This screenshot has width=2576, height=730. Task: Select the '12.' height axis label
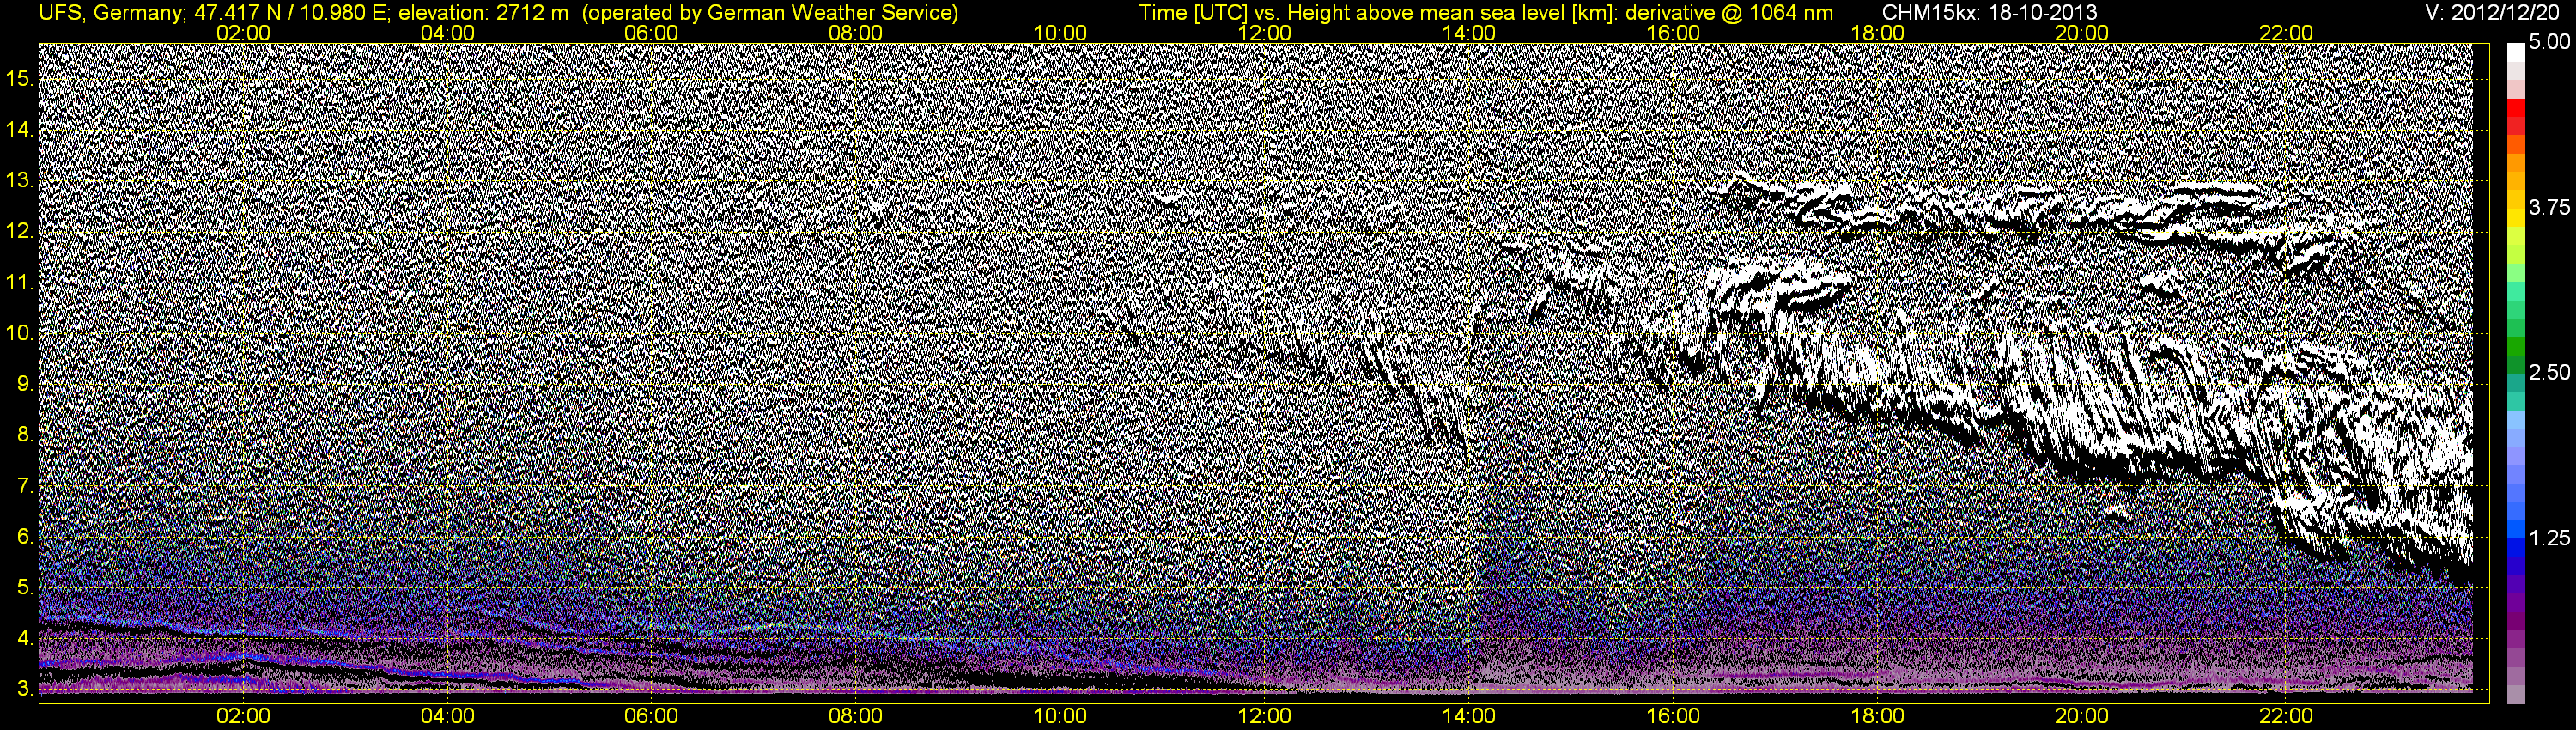(20, 231)
